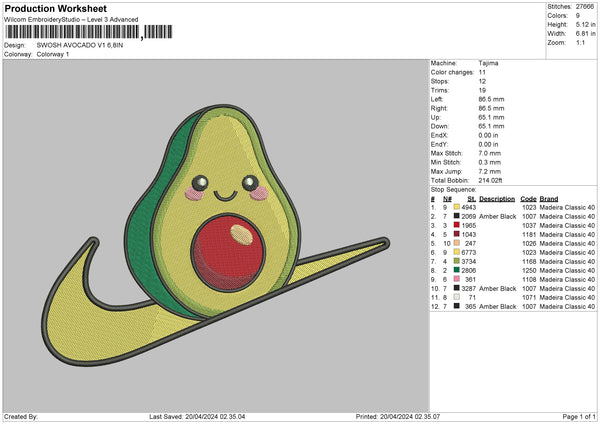Click the Height value '5.12 in'

(x=585, y=24)
